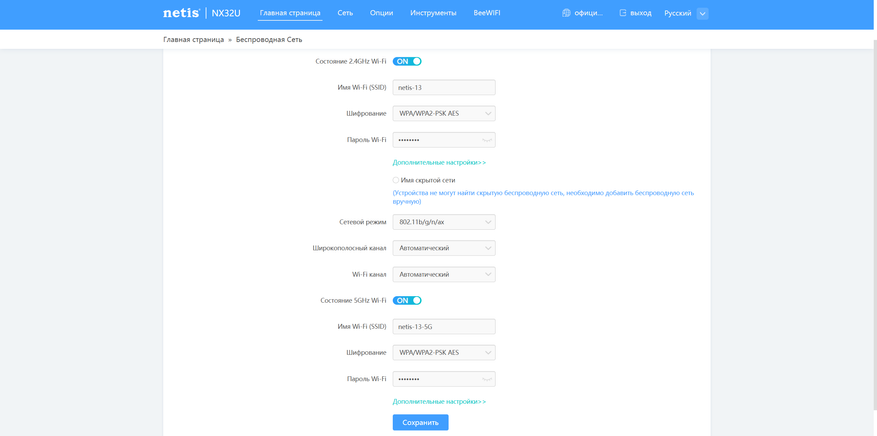Open the Инструменты menu

433,13
